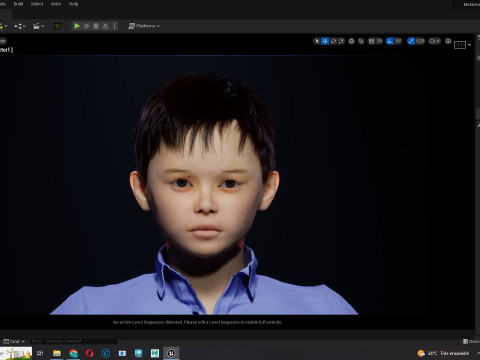The width and height of the screenshot is (480, 360).
Task: Open the Help menu
Action: (73, 4)
